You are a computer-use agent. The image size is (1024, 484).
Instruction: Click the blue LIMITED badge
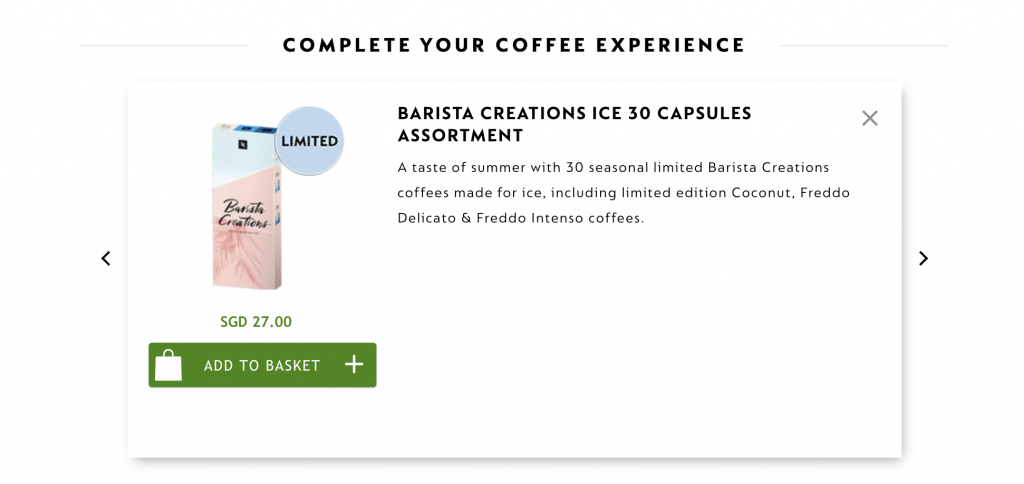[x=309, y=141]
